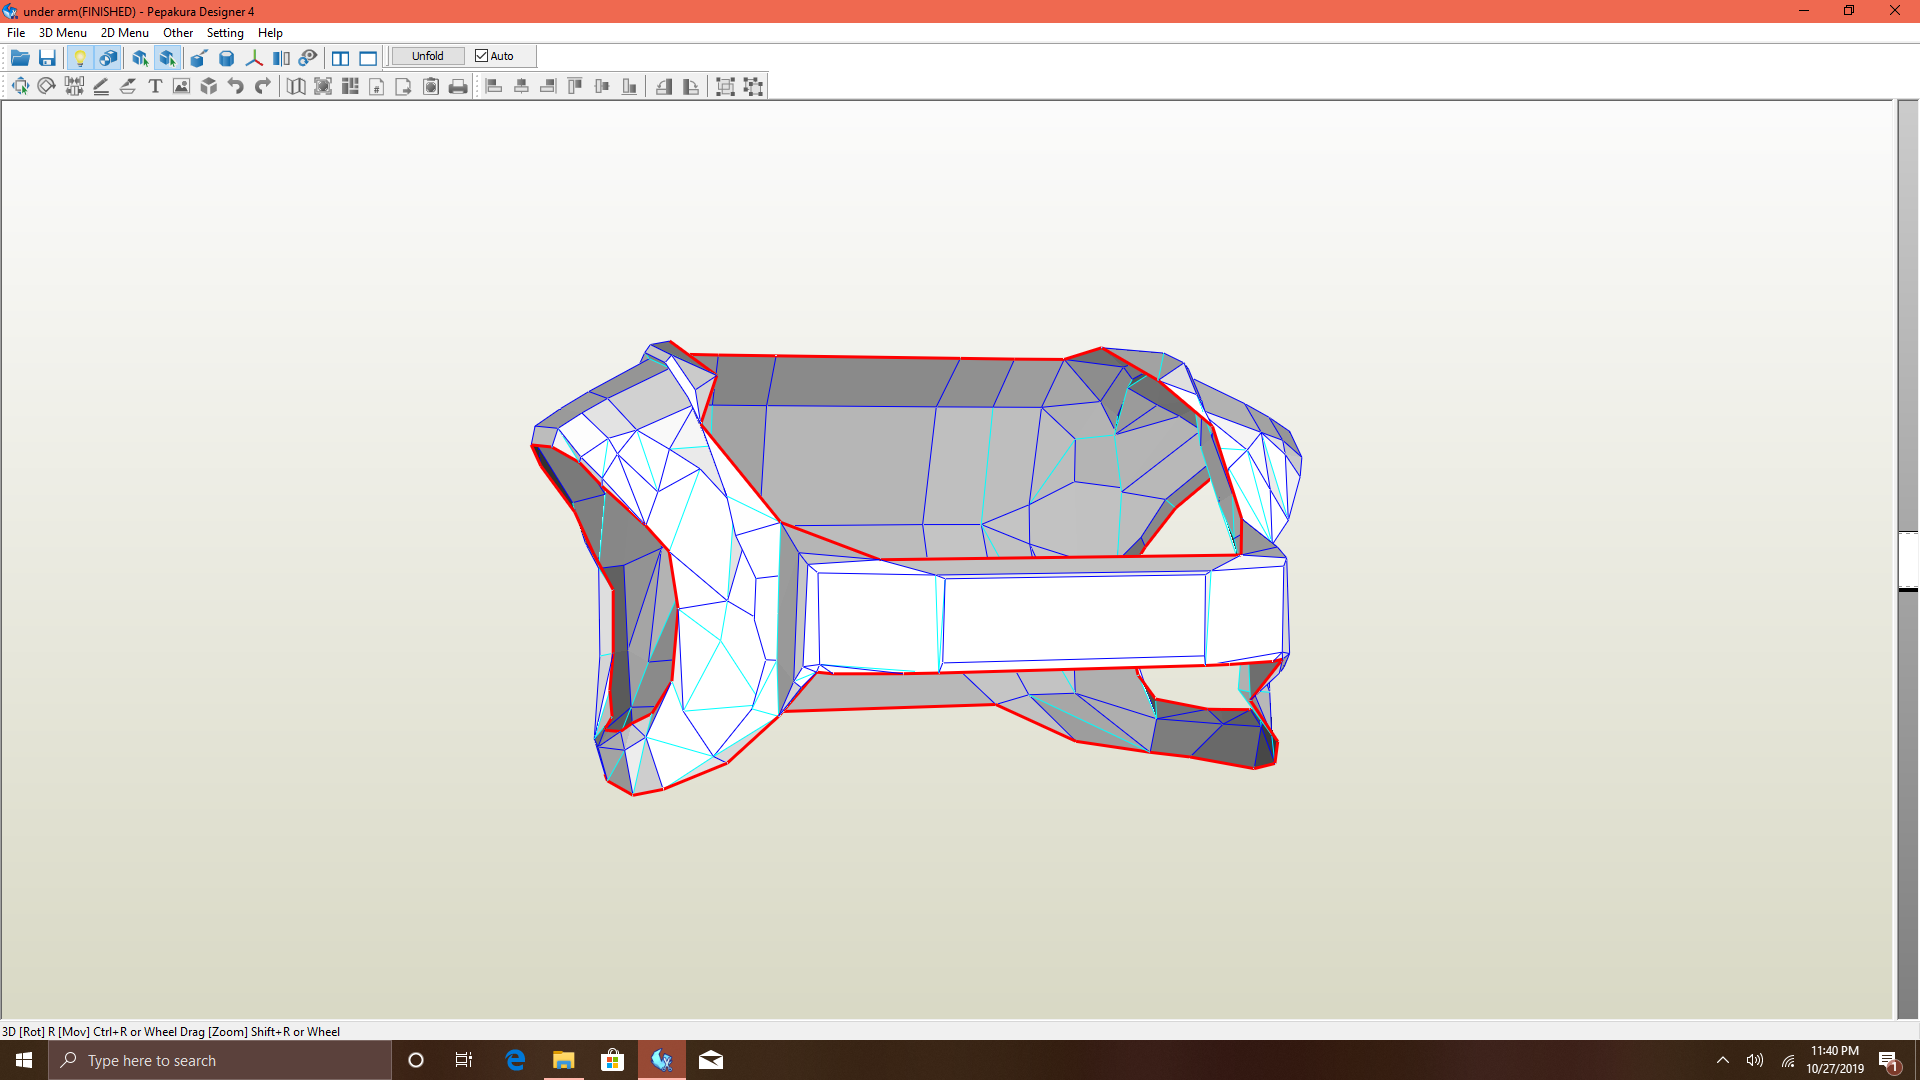1920x1080 pixels.
Task: Redo the last action
Action: 263,86
